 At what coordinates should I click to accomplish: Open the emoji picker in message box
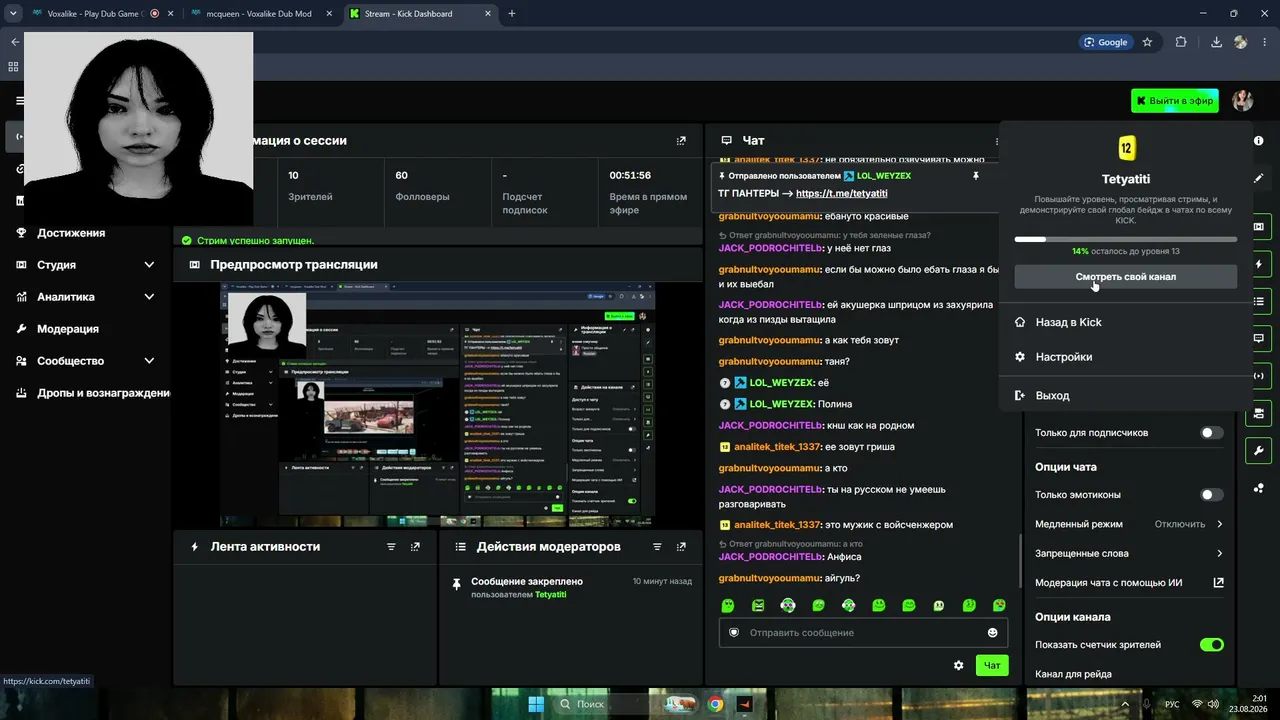pyautogui.click(x=993, y=632)
